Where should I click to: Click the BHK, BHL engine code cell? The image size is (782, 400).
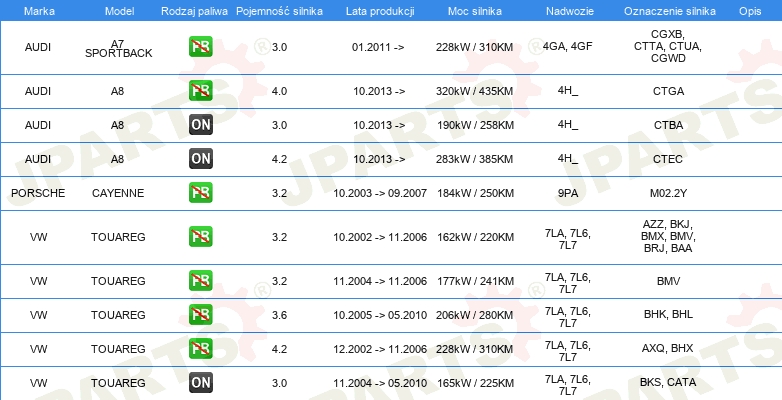coord(668,314)
